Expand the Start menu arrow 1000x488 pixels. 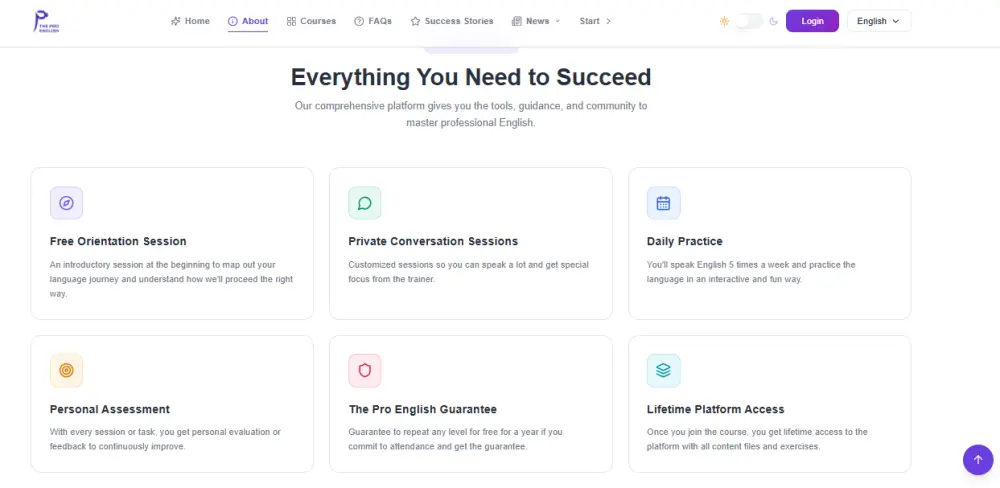pos(608,21)
